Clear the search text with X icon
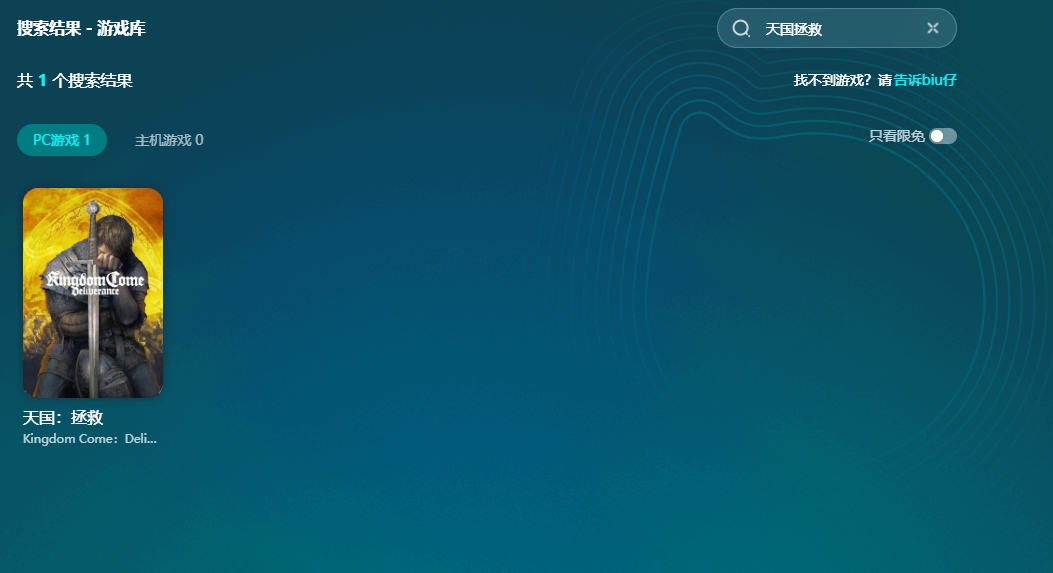The width and height of the screenshot is (1053, 573). [933, 28]
